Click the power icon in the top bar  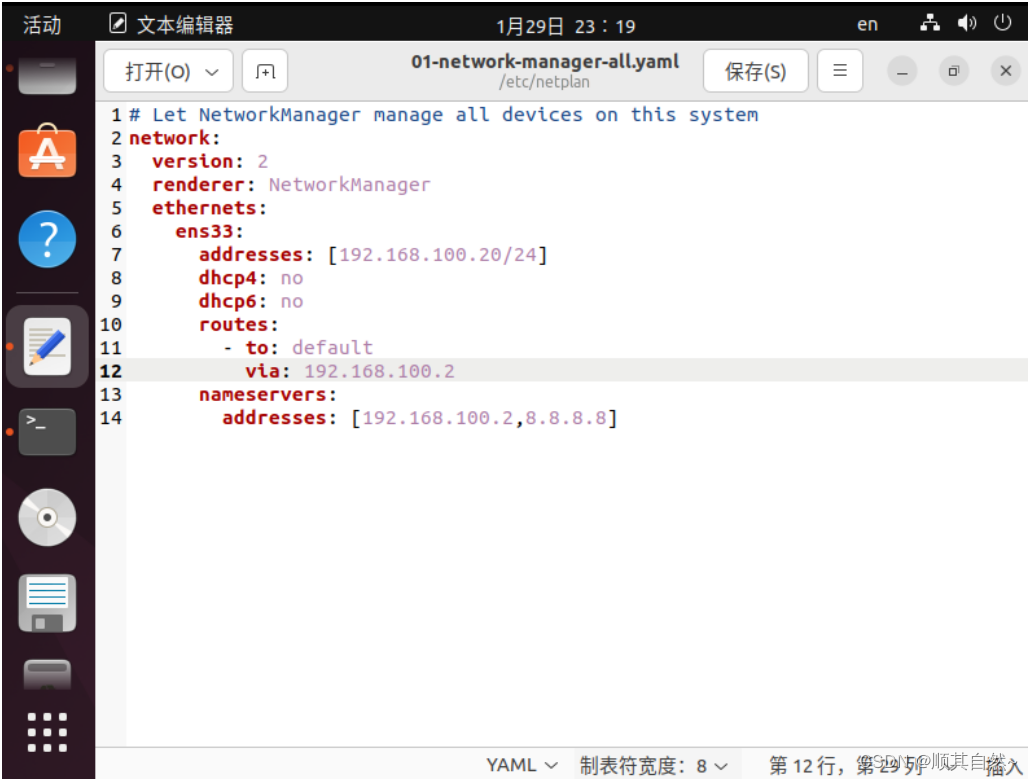click(1001, 22)
